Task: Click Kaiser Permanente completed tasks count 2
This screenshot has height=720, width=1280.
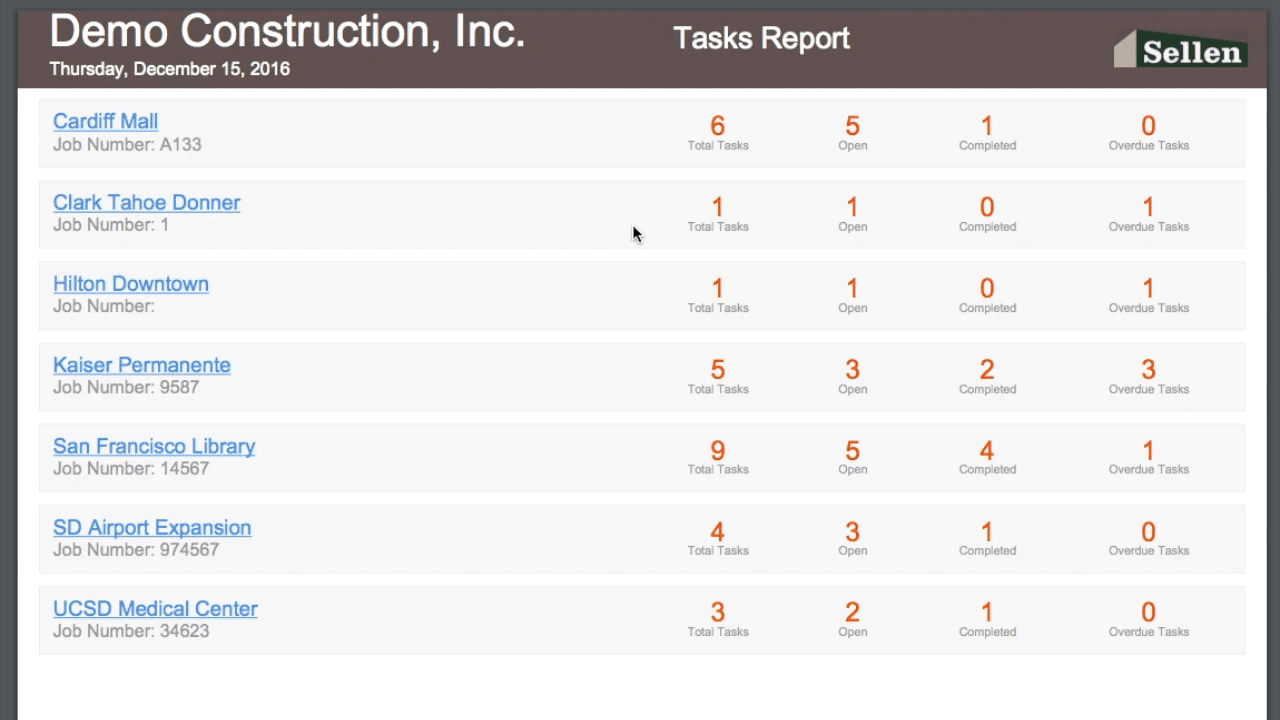Action: tap(987, 370)
